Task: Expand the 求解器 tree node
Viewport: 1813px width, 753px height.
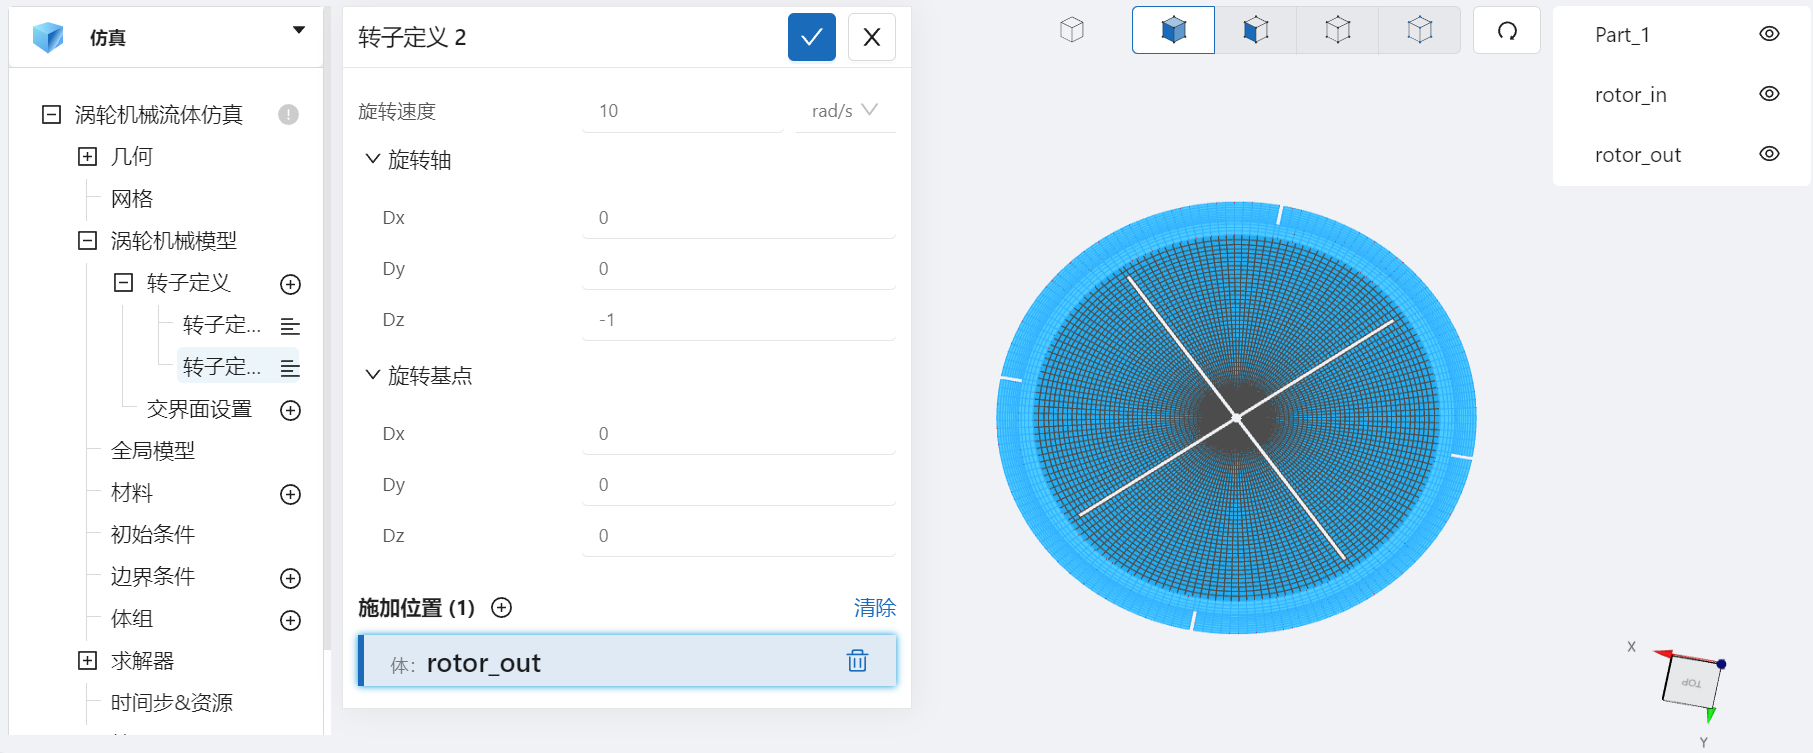Action: pyautogui.click(x=88, y=660)
